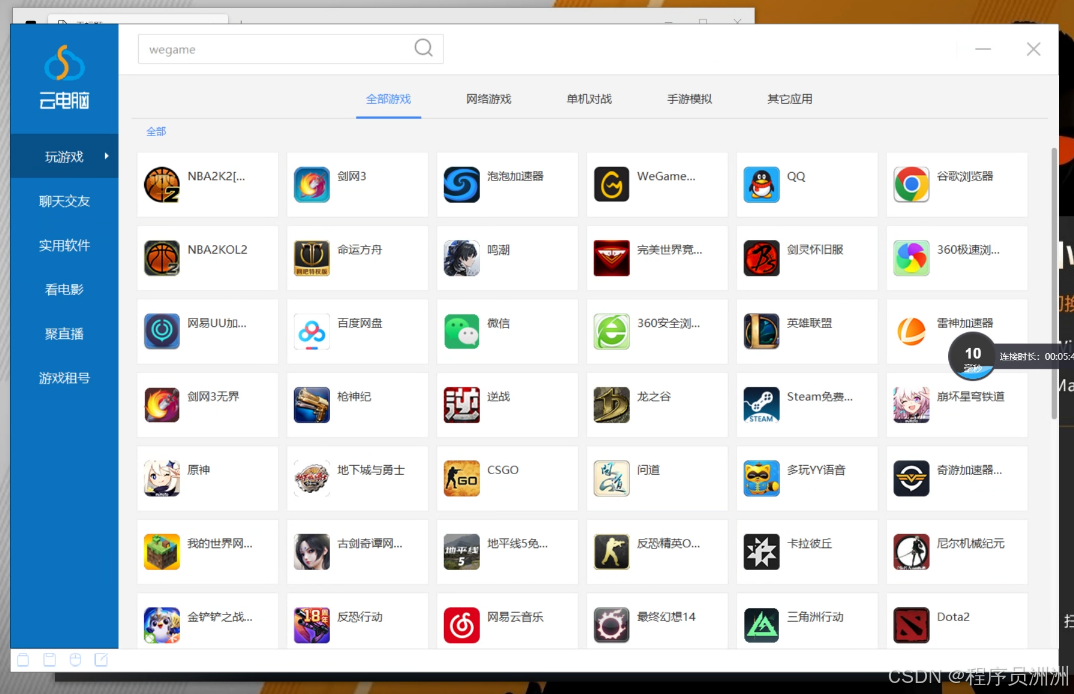
Task: Open the QQ penguin icon
Action: [762, 184]
